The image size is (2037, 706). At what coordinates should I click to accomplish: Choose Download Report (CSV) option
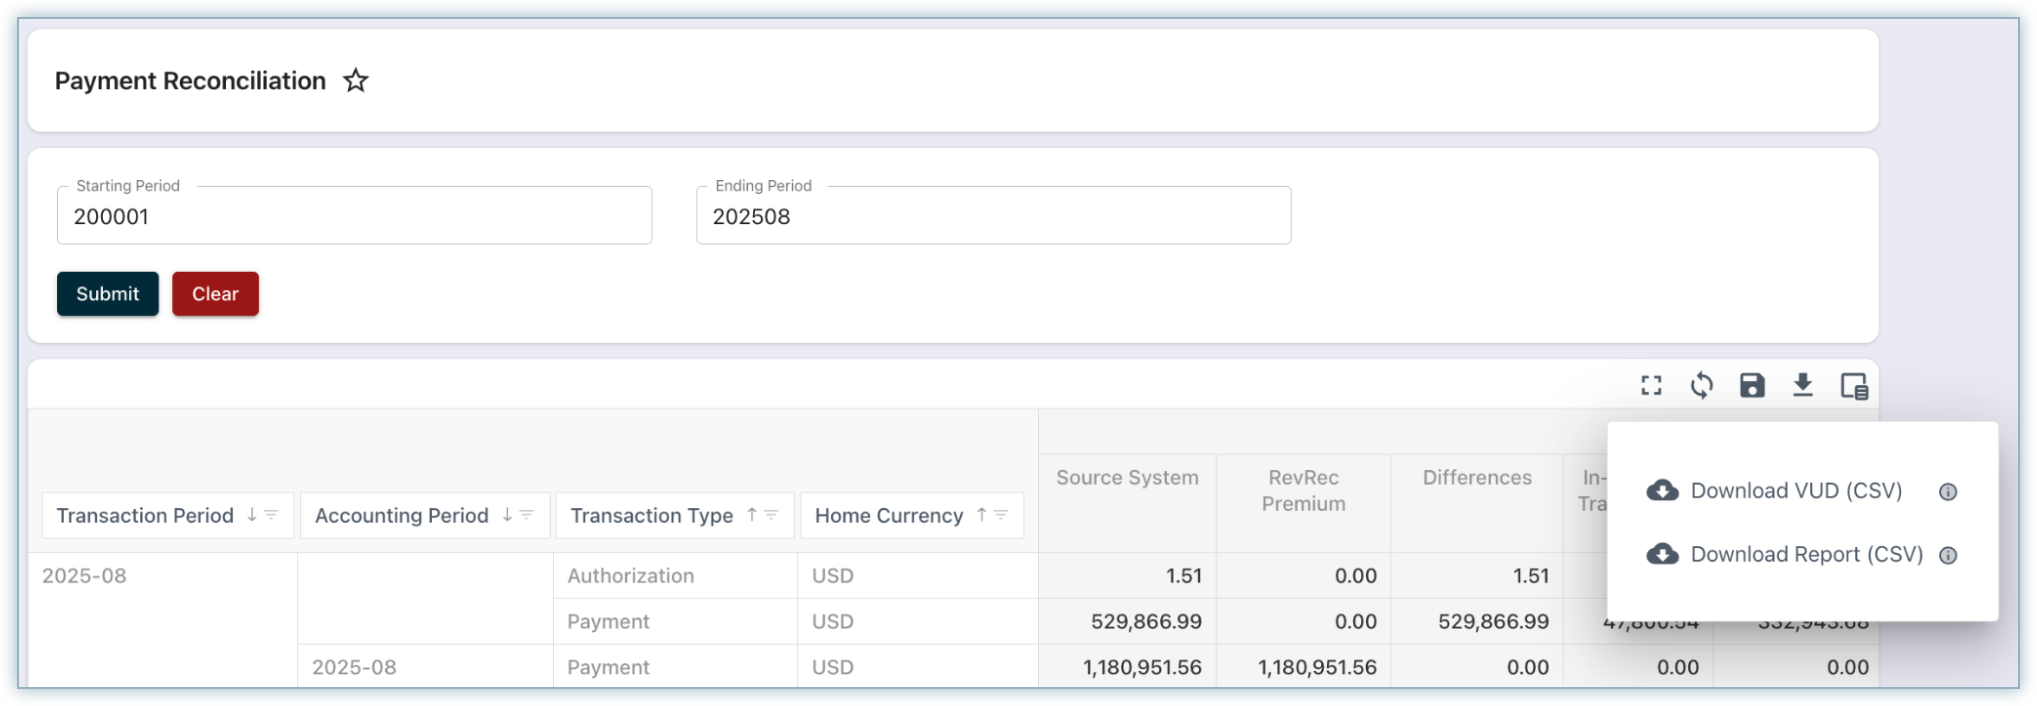[x=1805, y=555]
